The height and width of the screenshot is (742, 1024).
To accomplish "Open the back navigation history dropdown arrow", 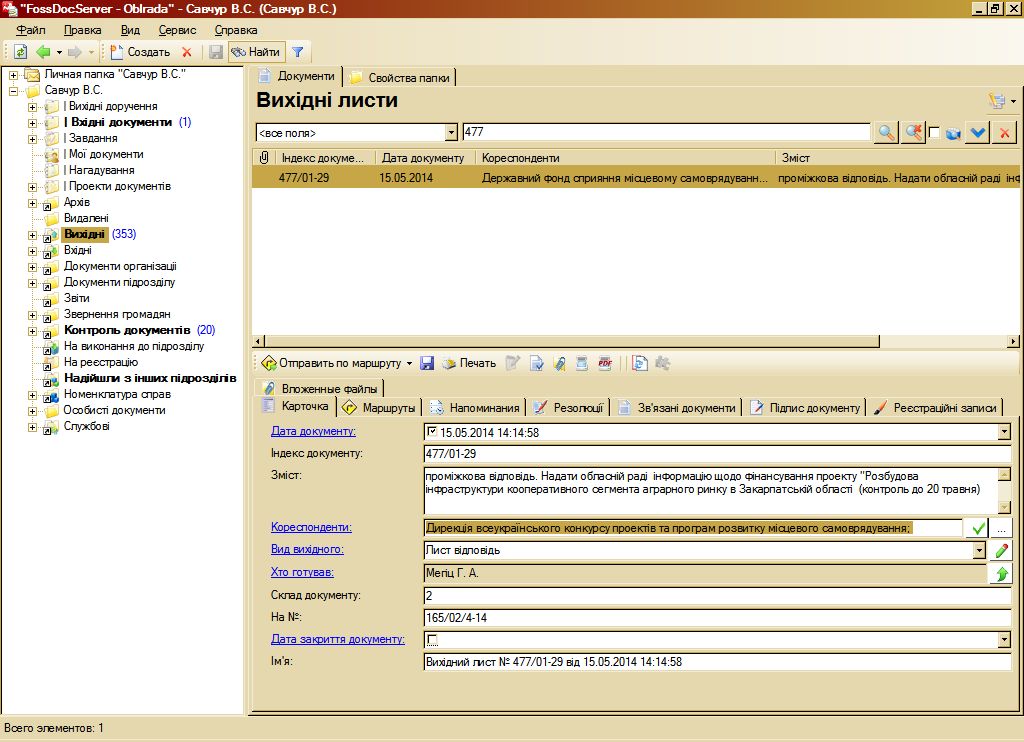I will tap(59, 52).
